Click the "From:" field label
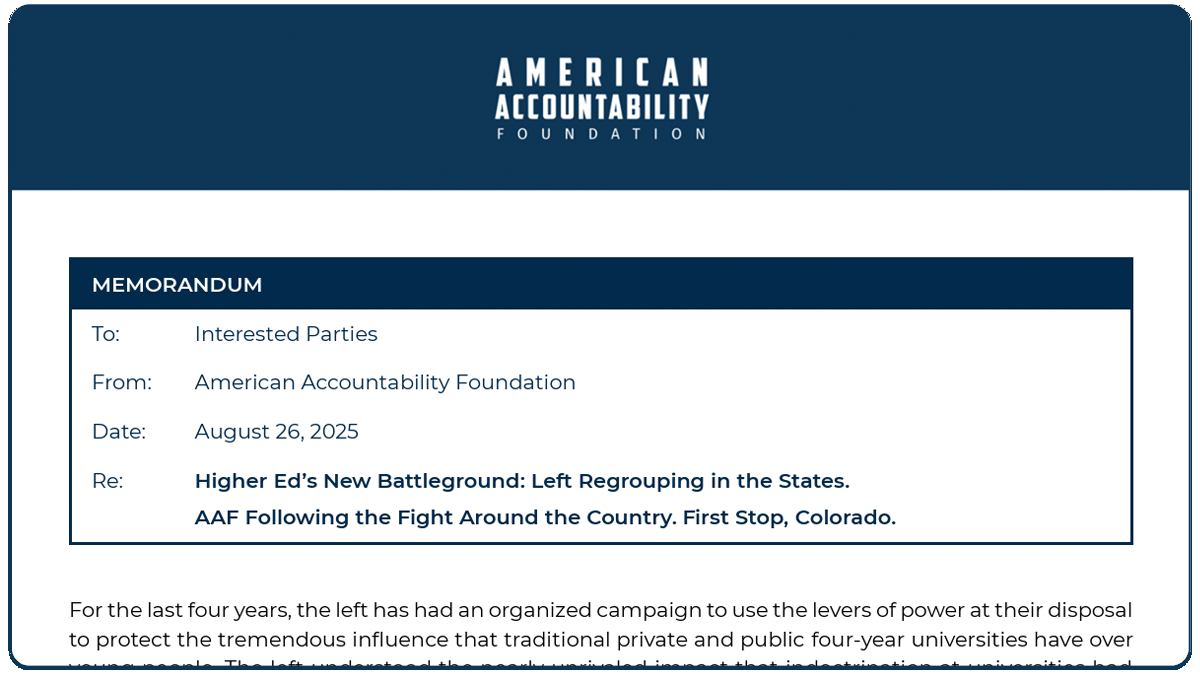This screenshot has width=1200, height=675. pyautogui.click(x=121, y=382)
